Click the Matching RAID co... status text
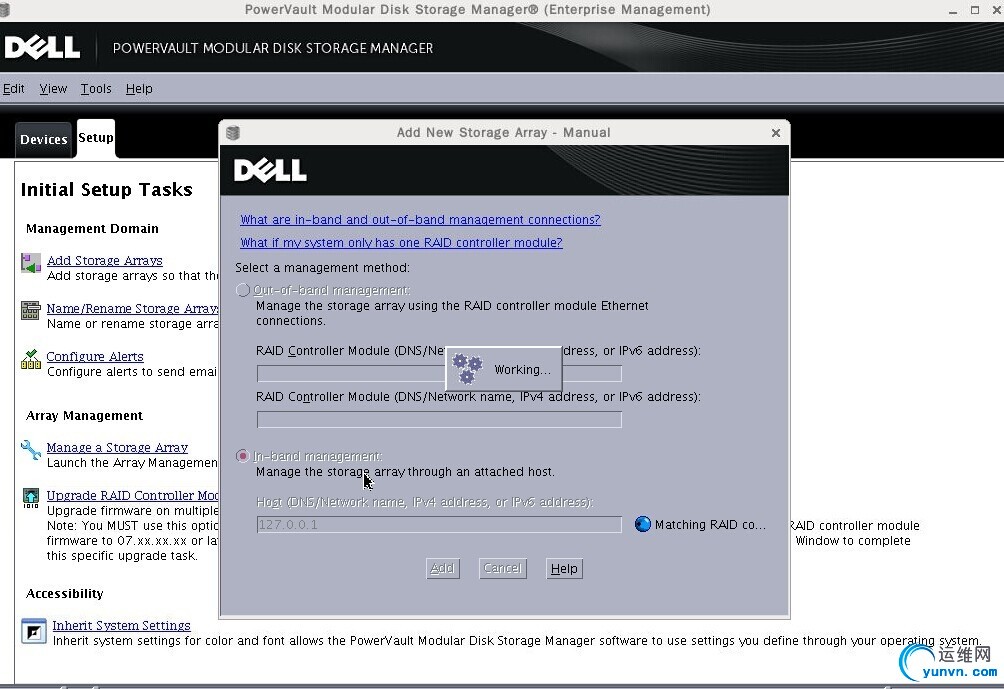This screenshot has width=1004, height=689. tap(710, 524)
